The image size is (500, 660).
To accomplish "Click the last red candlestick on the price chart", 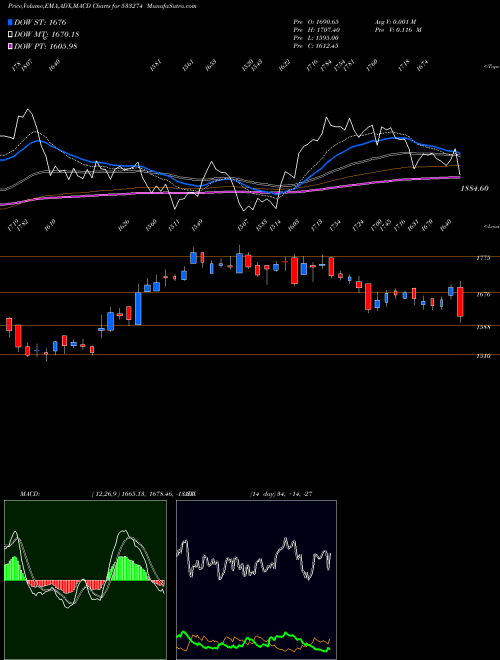I will (x=460, y=302).
